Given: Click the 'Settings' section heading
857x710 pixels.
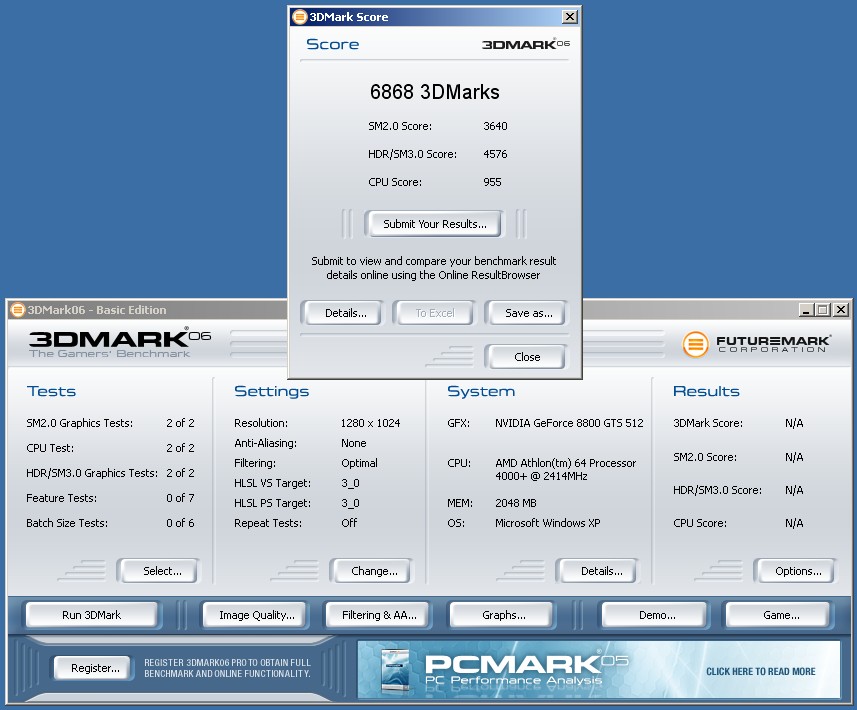Looking at the screenshot, I should click(272, 391).
